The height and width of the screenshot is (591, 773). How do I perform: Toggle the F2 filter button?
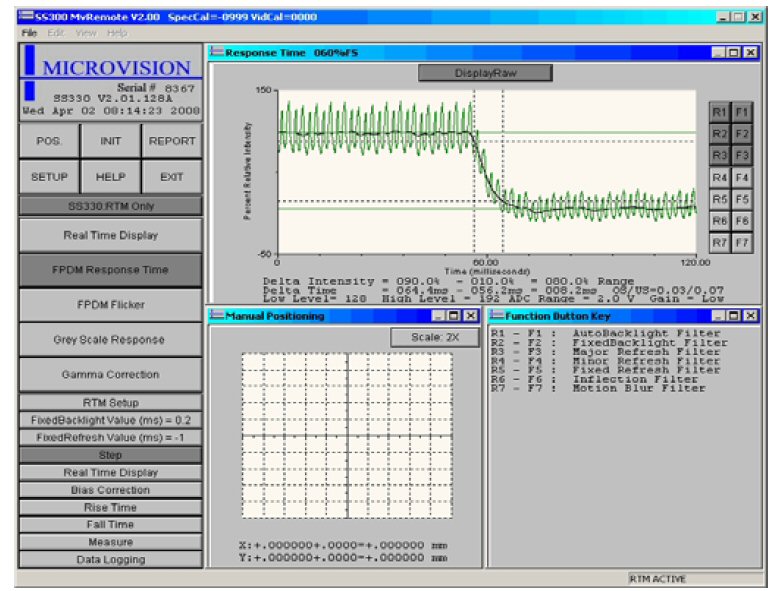pyautogui.click(x=742, y=134)
